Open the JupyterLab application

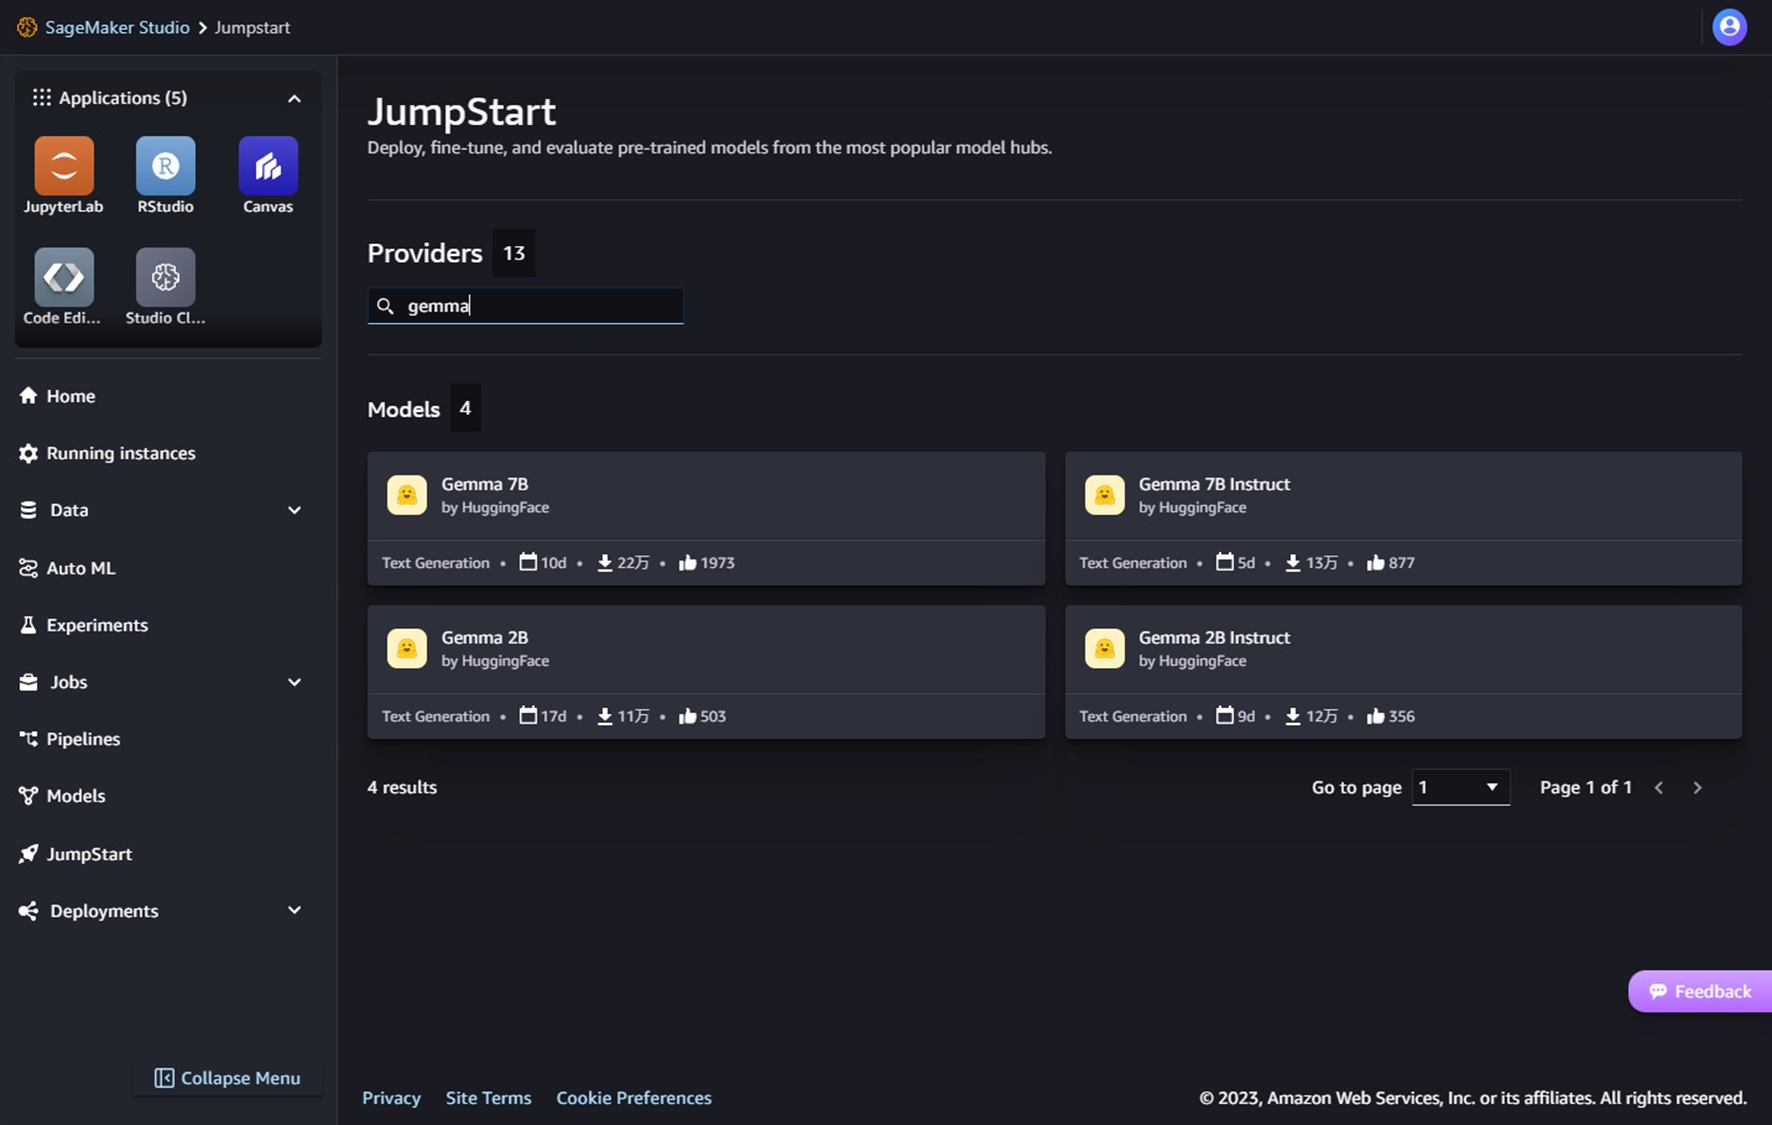62,167
